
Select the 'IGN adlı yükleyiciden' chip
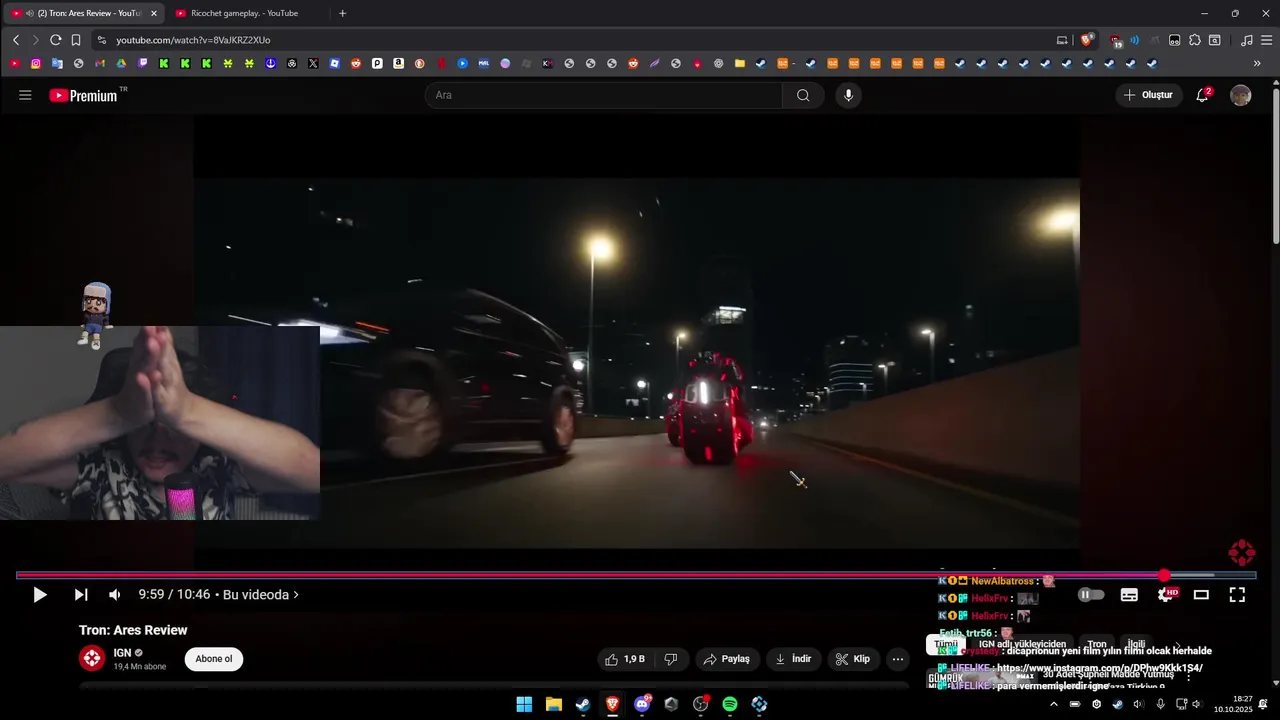tap(1022, 644)
